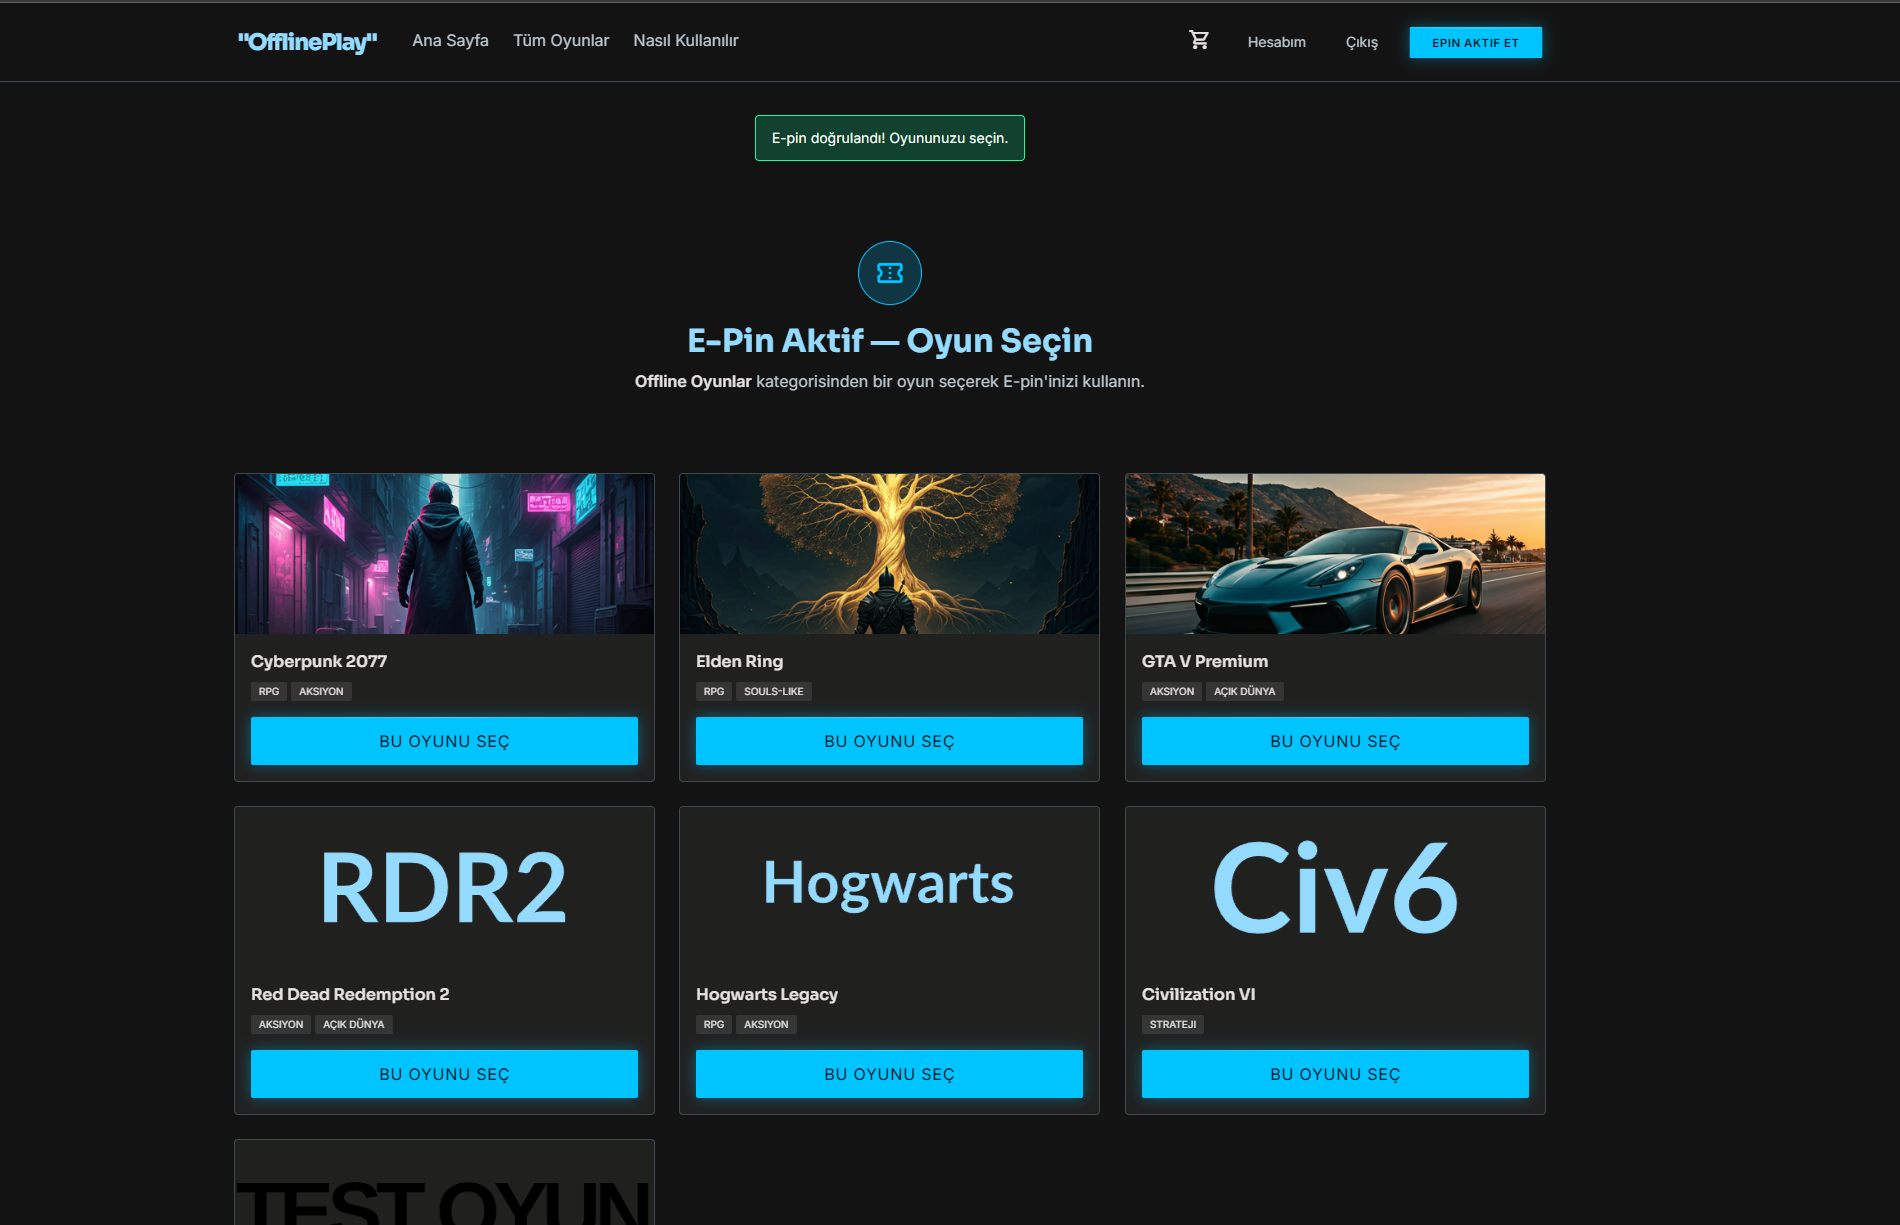Click the GTA V Premium cover image
The width and height of the screenshot is (1900, 1225).
(x=1335, y=554)
